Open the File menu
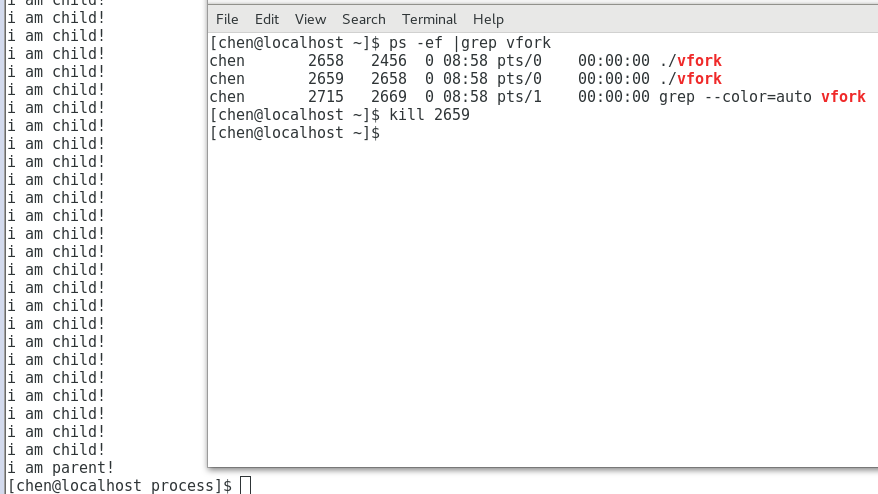Image resolution: width=878 pixels, height=494 pixels. tap(227, 20)
